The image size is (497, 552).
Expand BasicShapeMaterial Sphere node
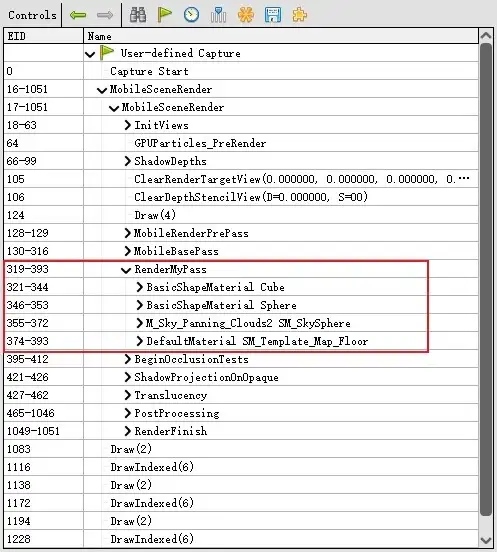(140, 305)
